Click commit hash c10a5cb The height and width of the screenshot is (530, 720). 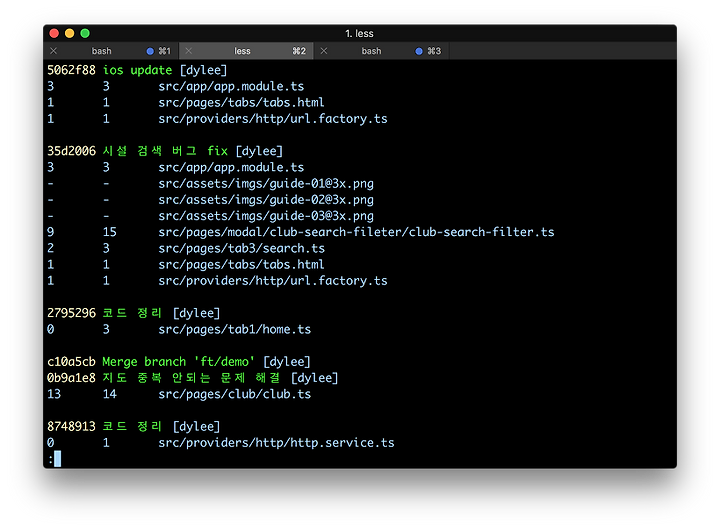(x=71, y=362)
